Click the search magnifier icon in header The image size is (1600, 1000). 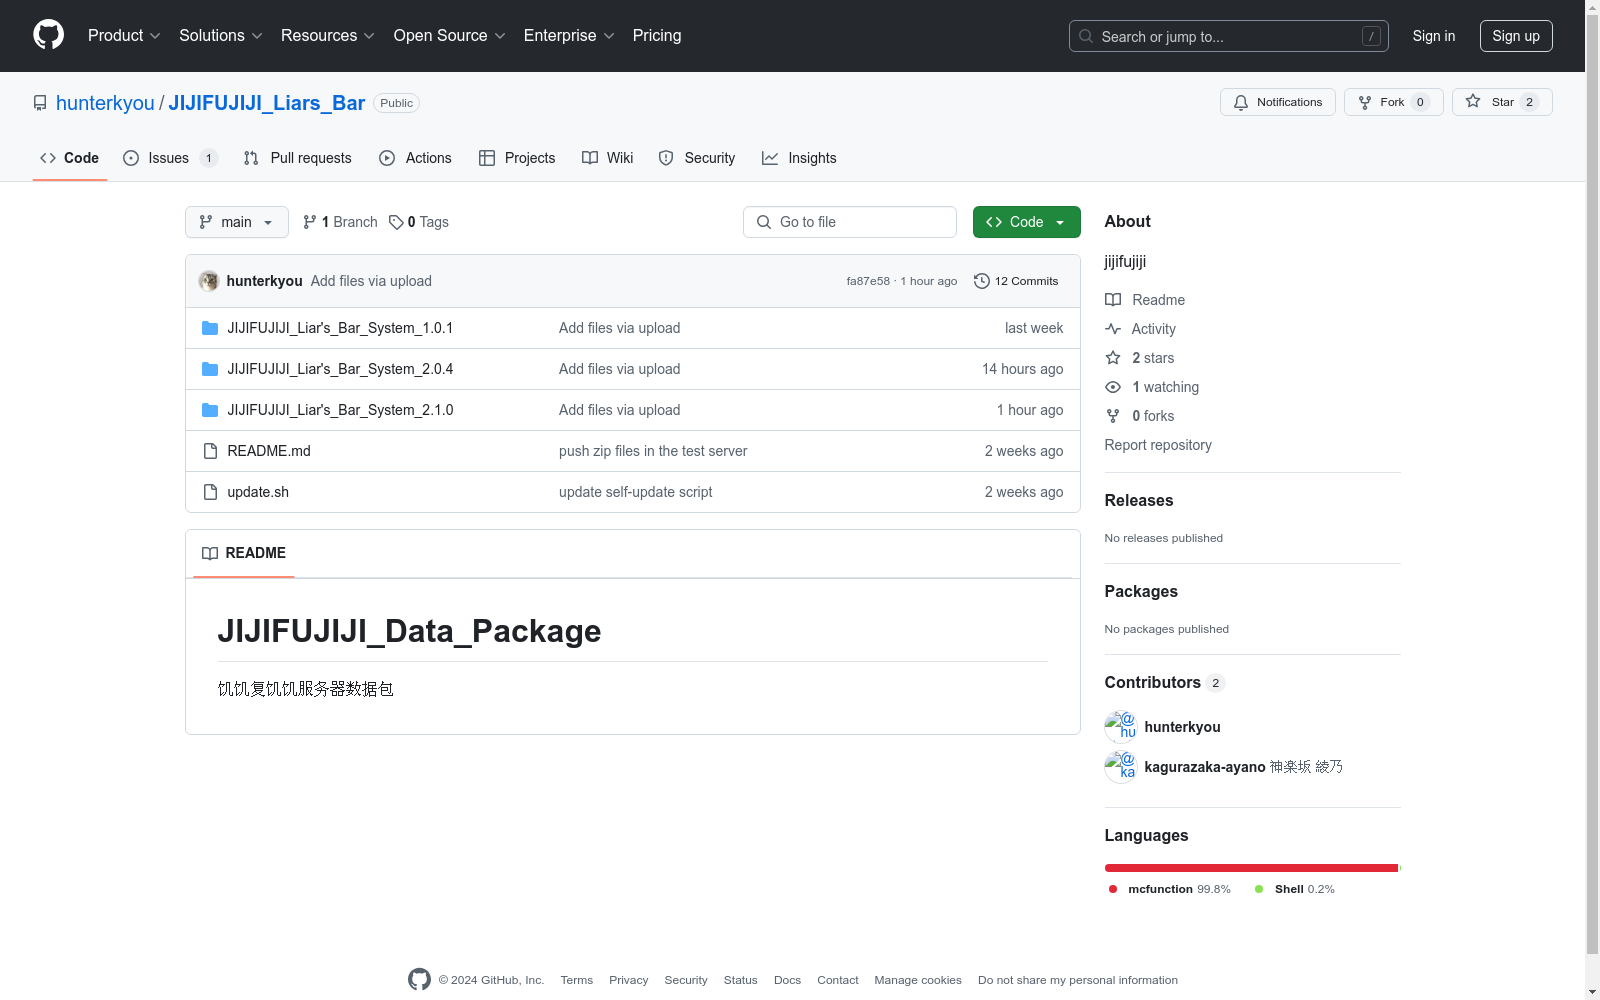(1086, 36)
